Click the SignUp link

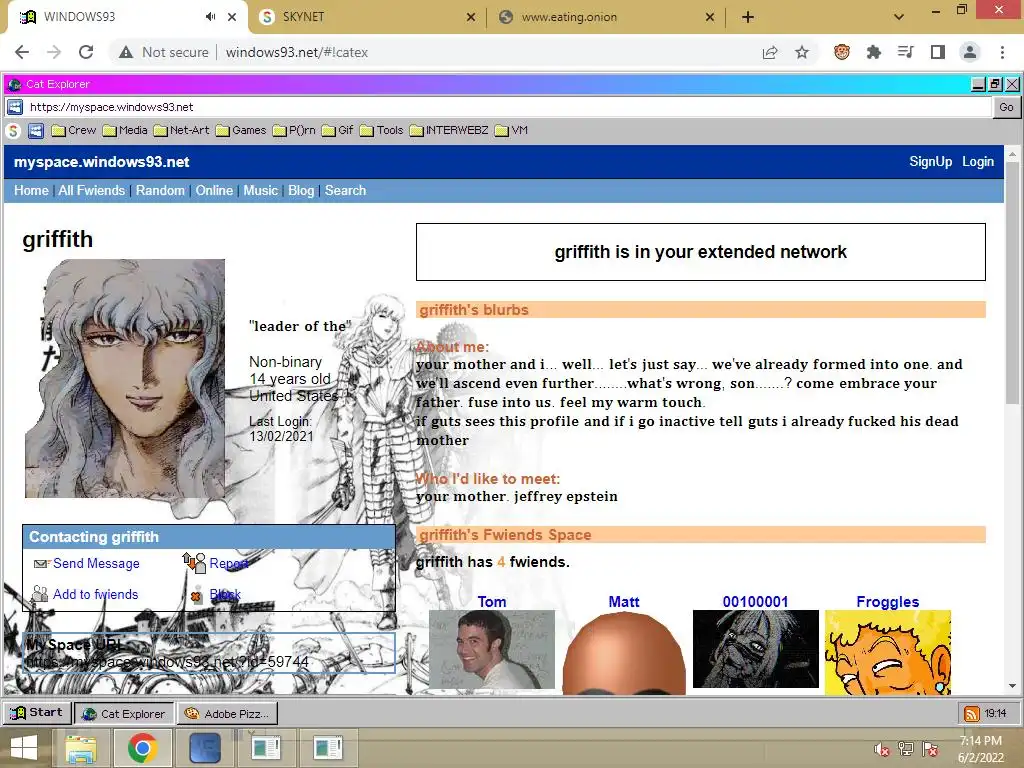click(x=931, y=161)
